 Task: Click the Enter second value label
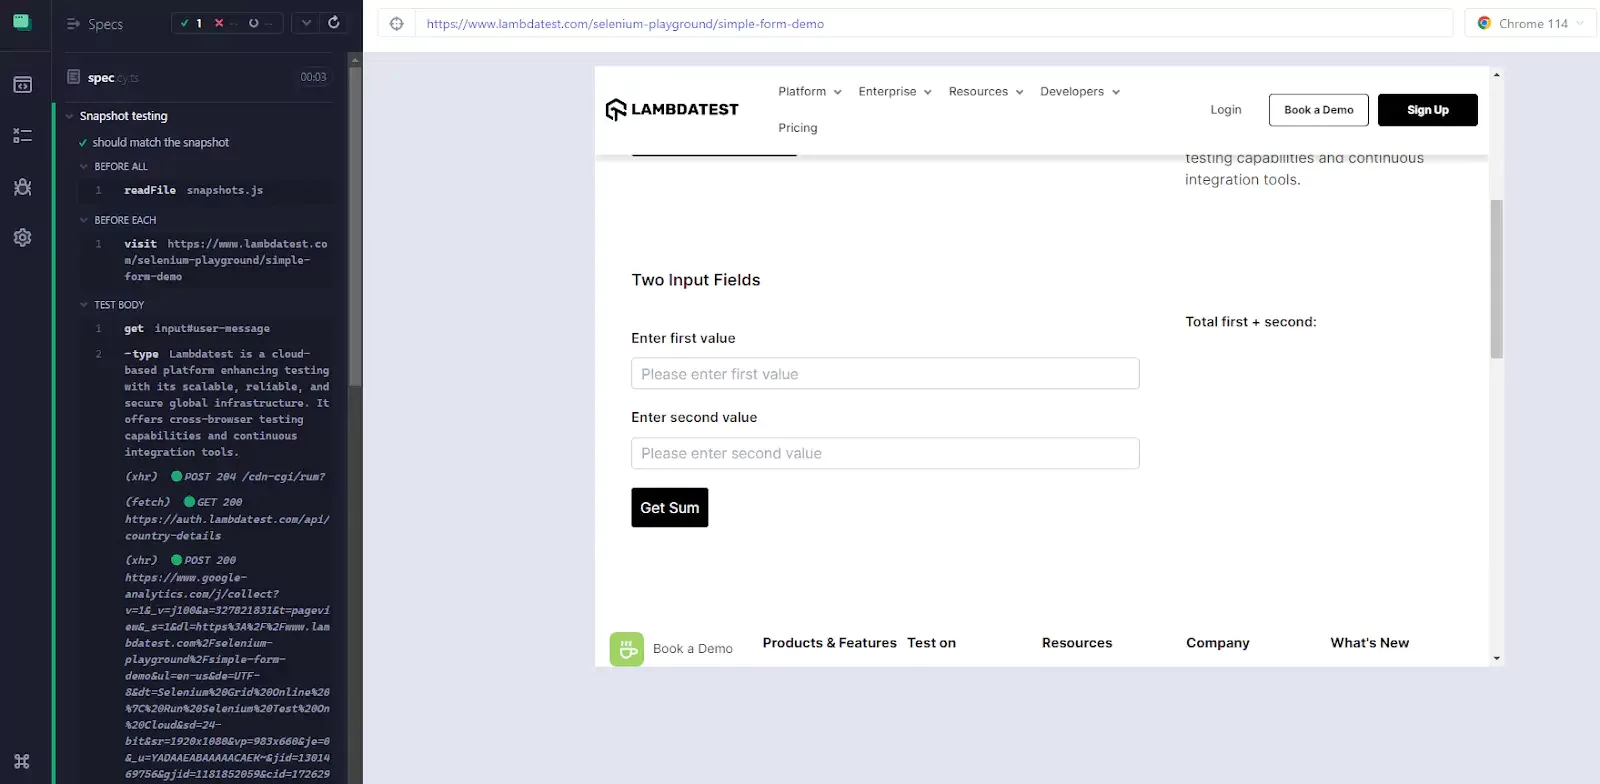pos(694,417)
